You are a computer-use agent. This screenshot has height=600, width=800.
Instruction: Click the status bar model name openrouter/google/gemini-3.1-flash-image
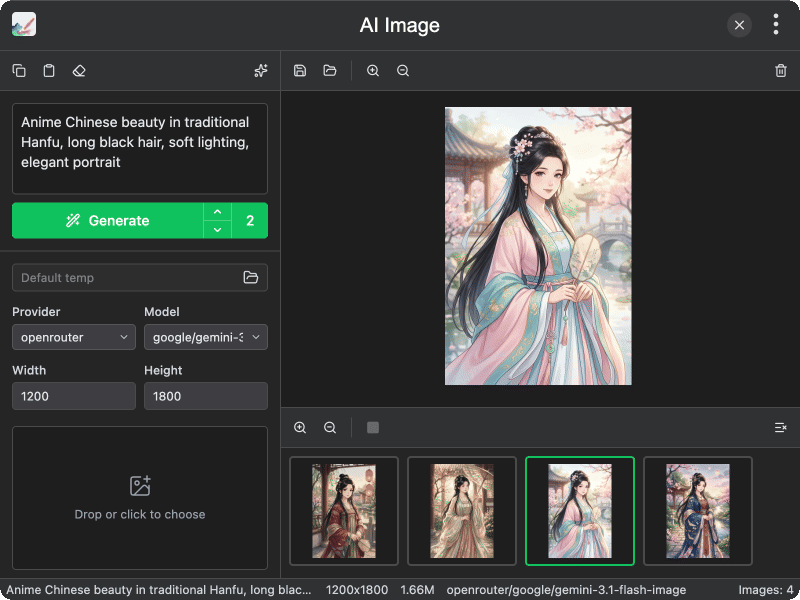tap(566, 590)
